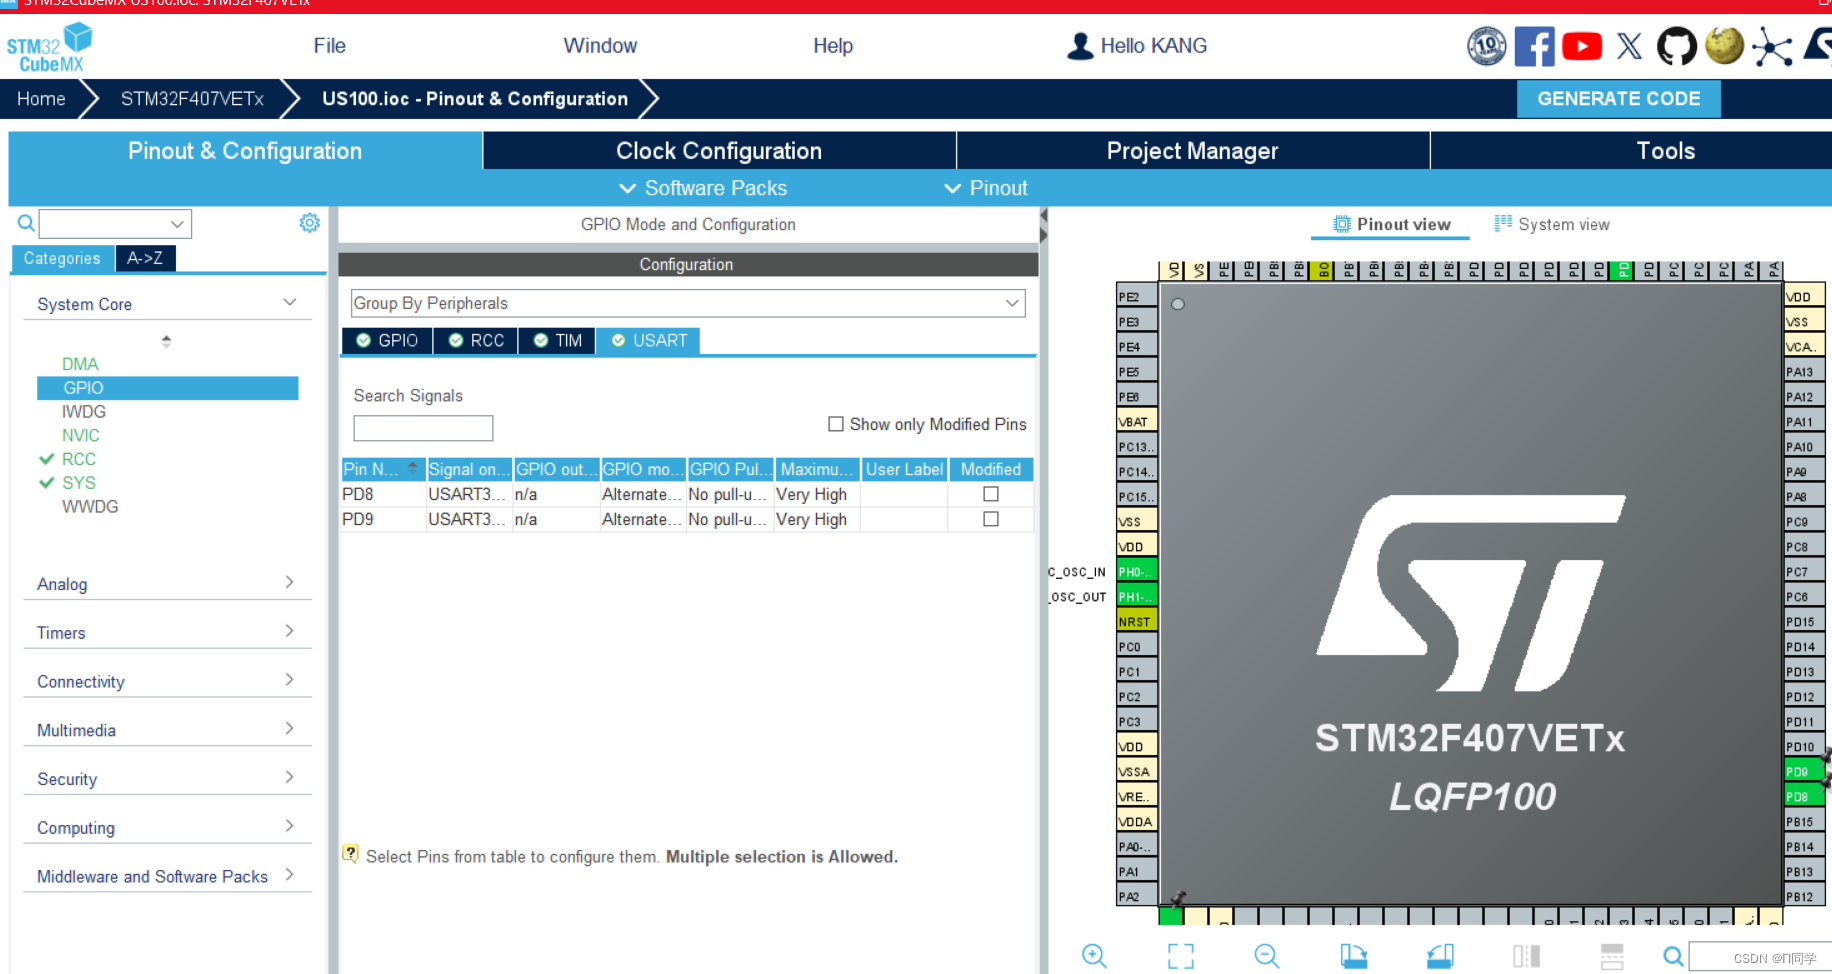Expand the Connectivity category
Image resolution: width=1832 pixels, height=974 pixels.
(167, 682)
